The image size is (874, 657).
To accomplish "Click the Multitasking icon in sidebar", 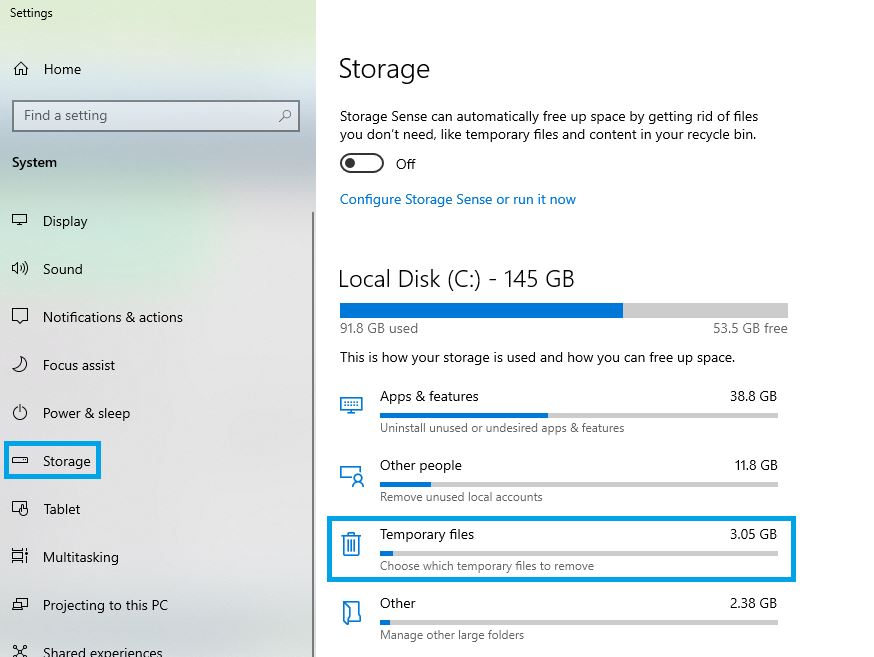I will 20,556.
